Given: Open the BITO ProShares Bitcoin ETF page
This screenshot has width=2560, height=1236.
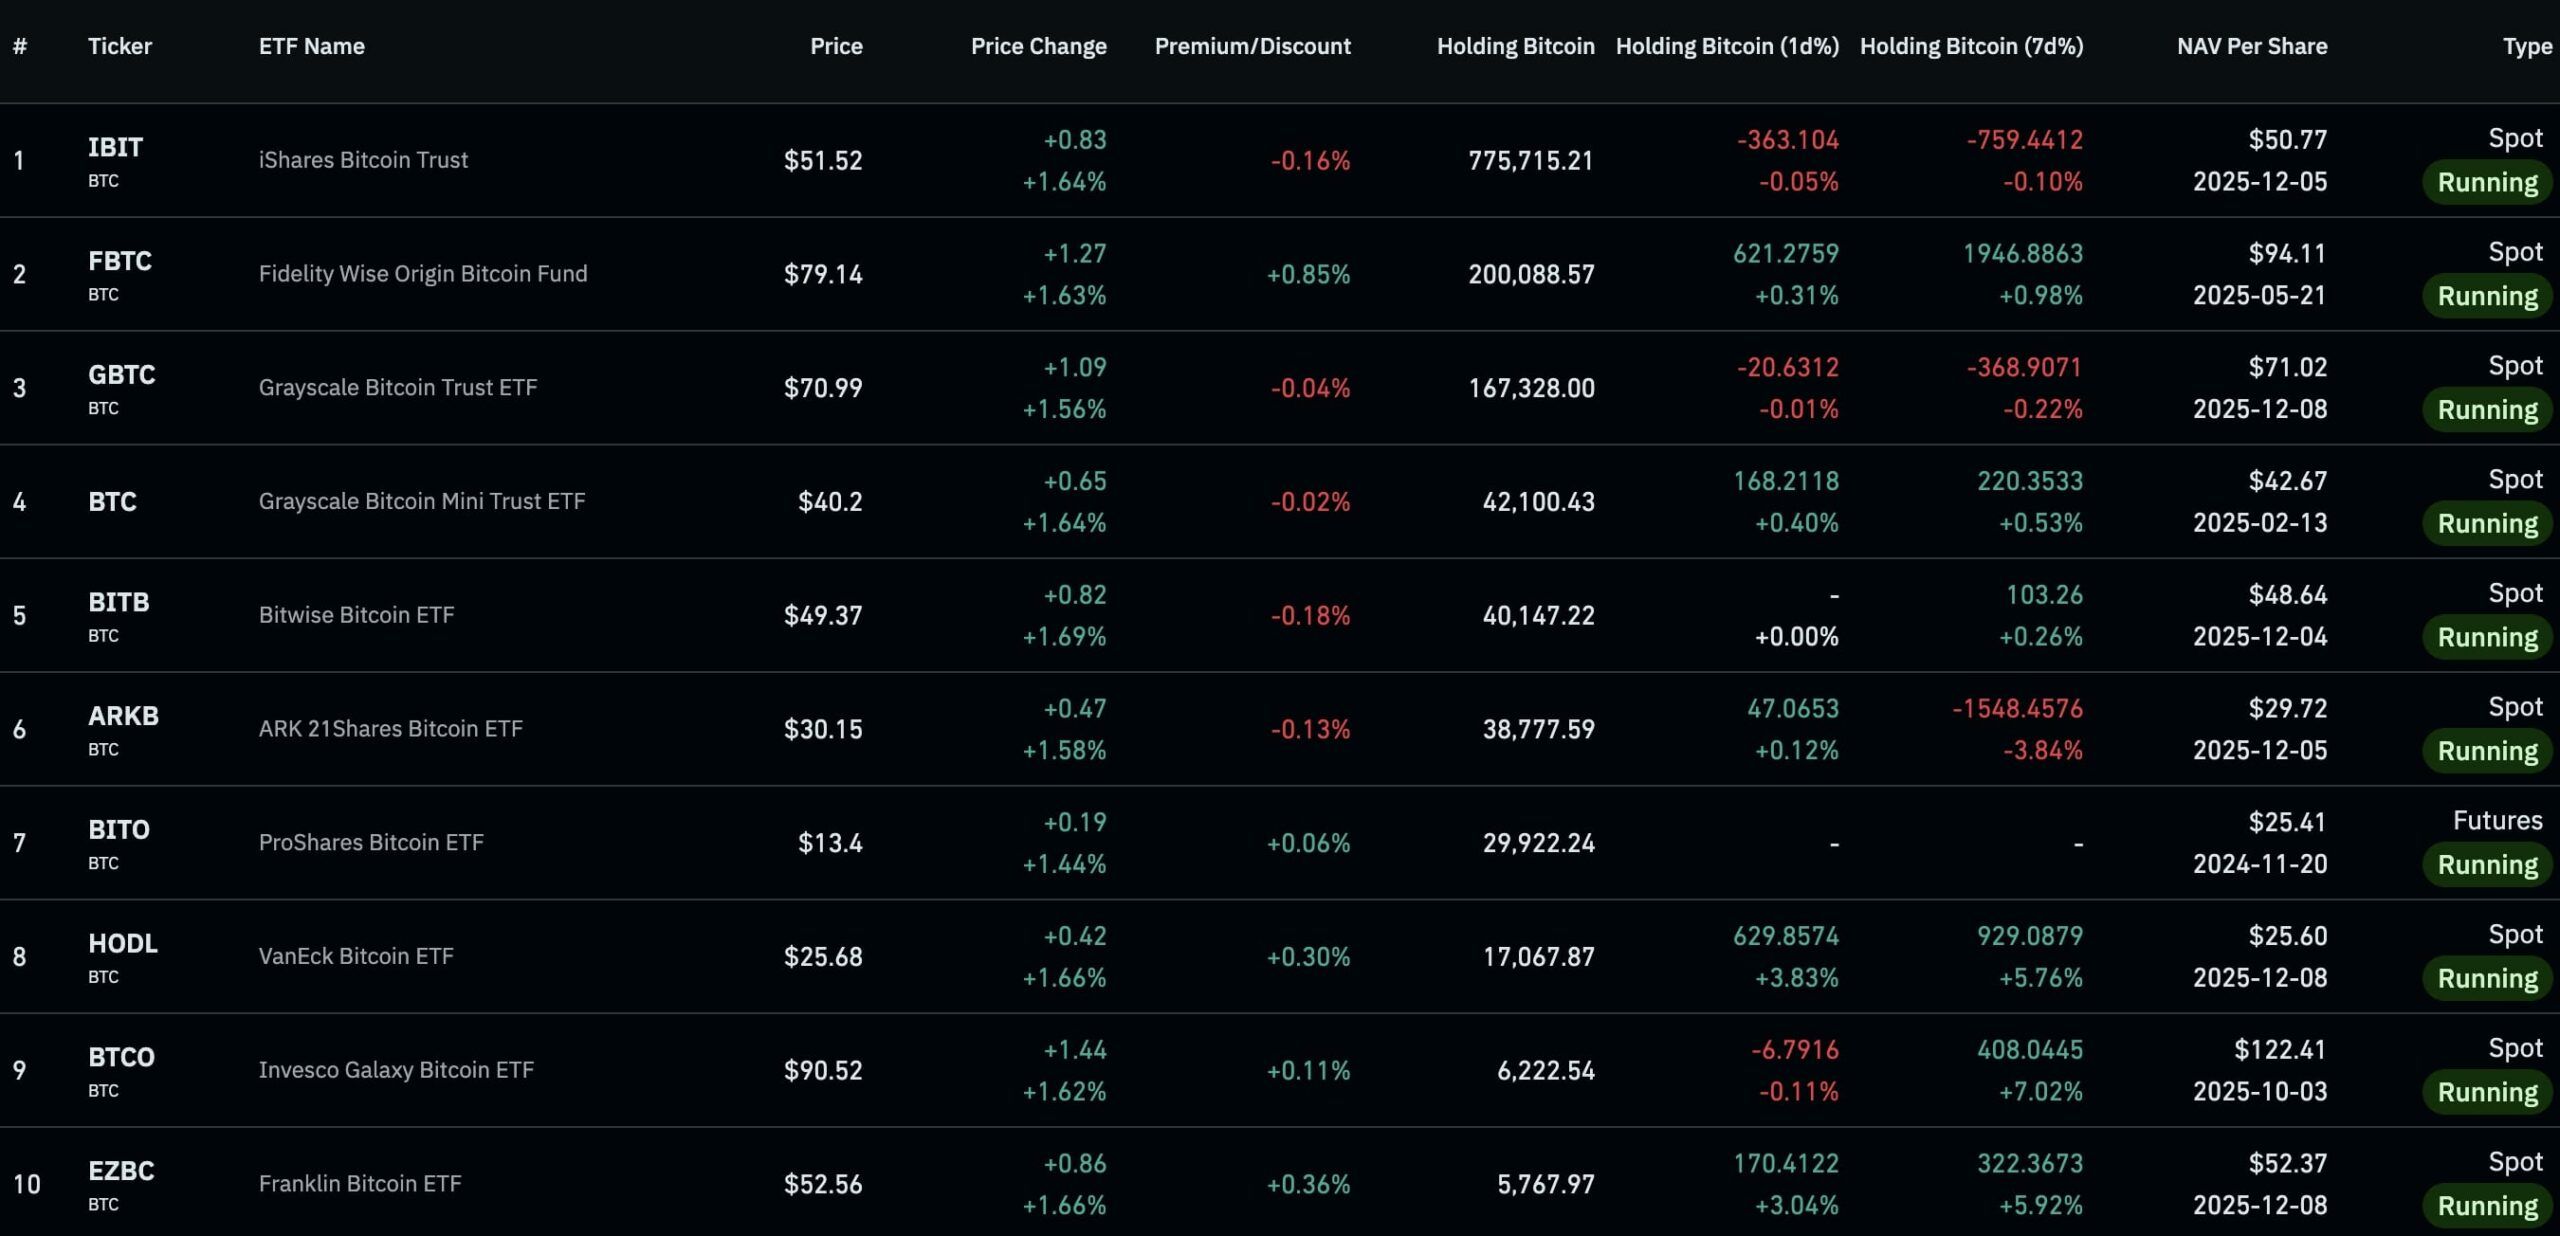Looking at the screenshot, I should pos(120,829).
